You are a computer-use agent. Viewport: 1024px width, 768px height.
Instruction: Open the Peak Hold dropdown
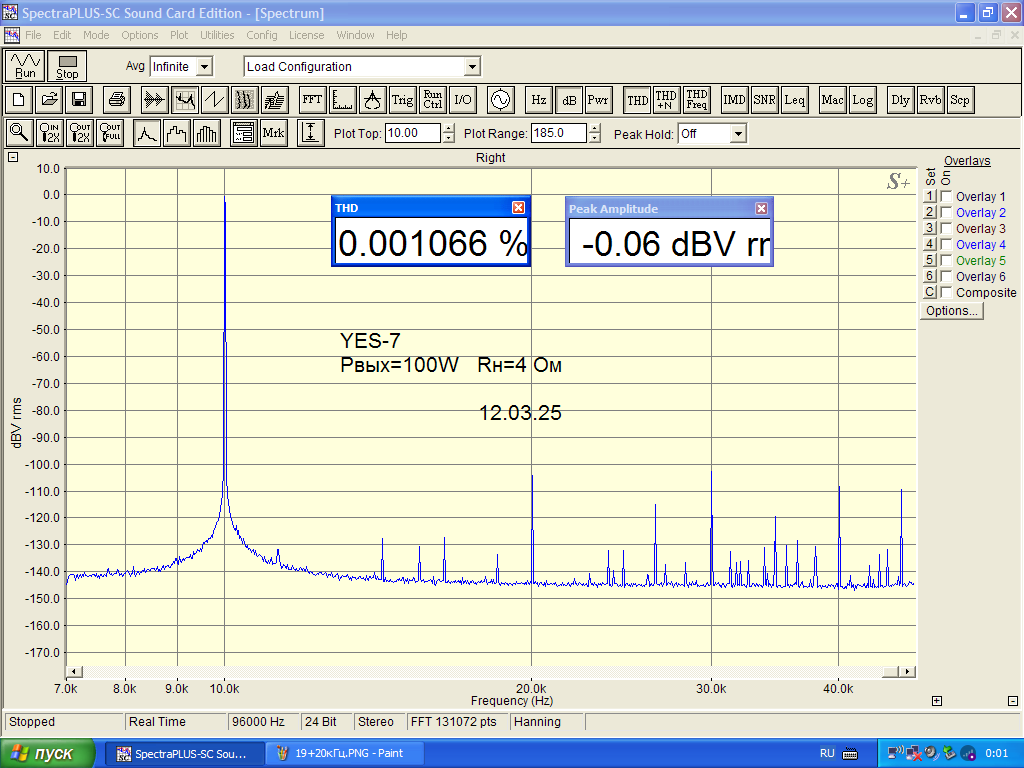coord(738,134)
